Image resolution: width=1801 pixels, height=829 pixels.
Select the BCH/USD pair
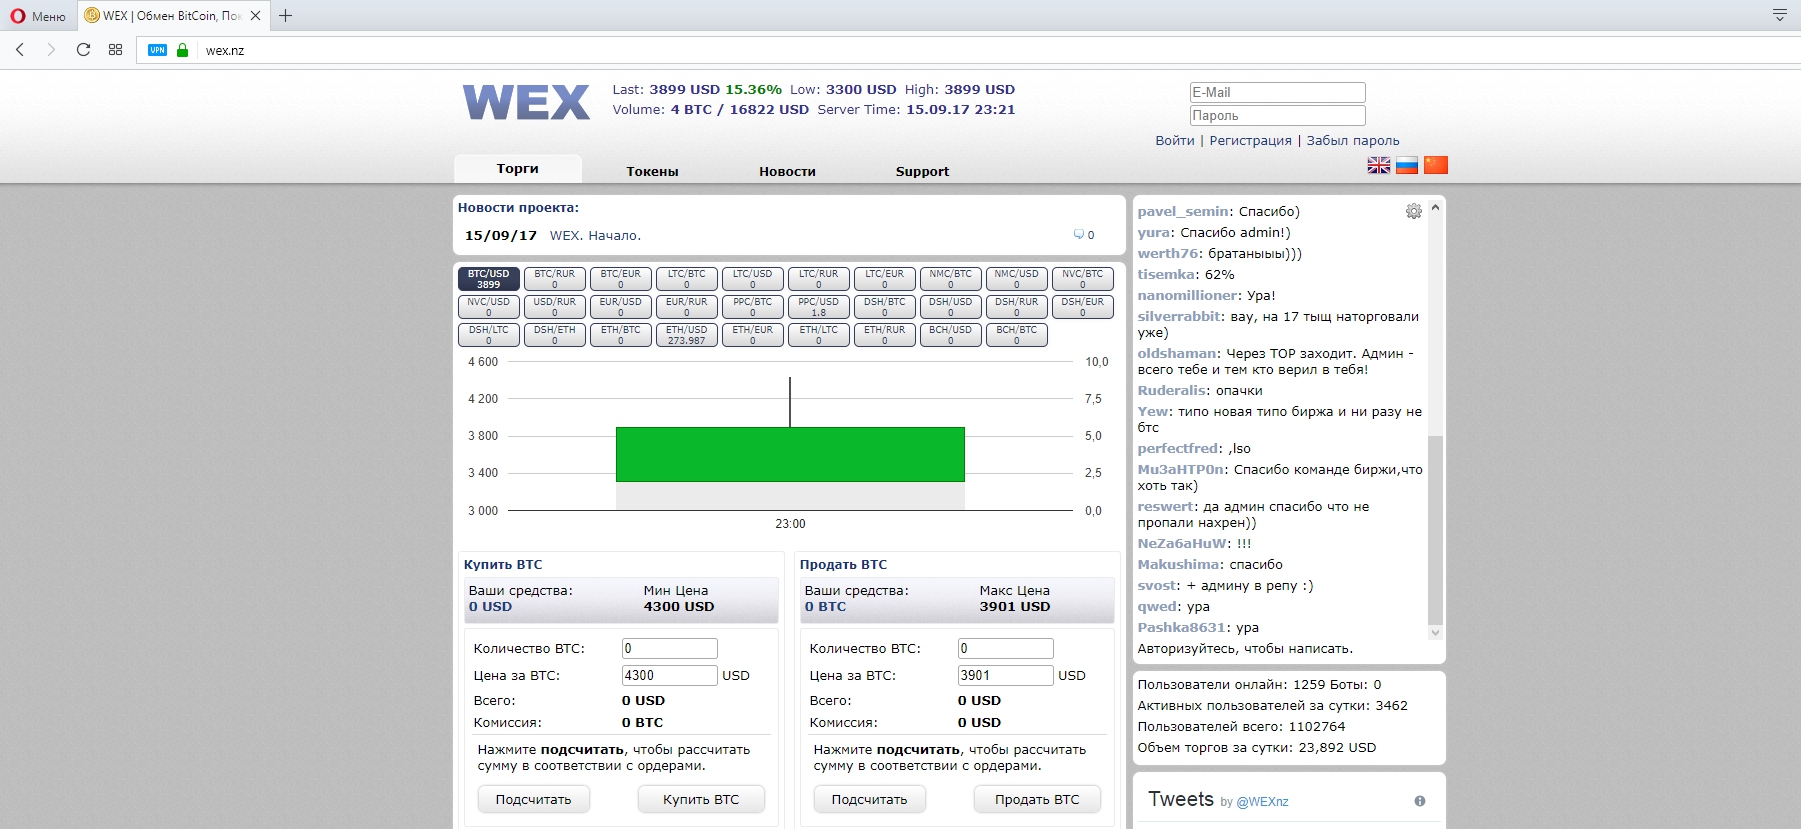(951, 335)
